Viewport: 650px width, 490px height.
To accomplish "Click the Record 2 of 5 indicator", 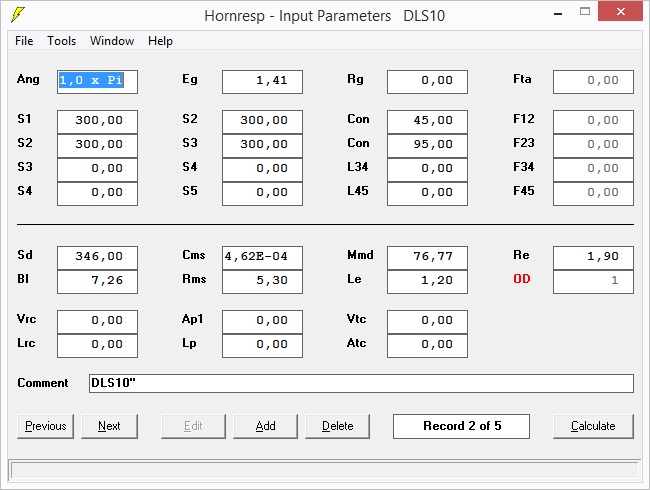I will 461,426.
